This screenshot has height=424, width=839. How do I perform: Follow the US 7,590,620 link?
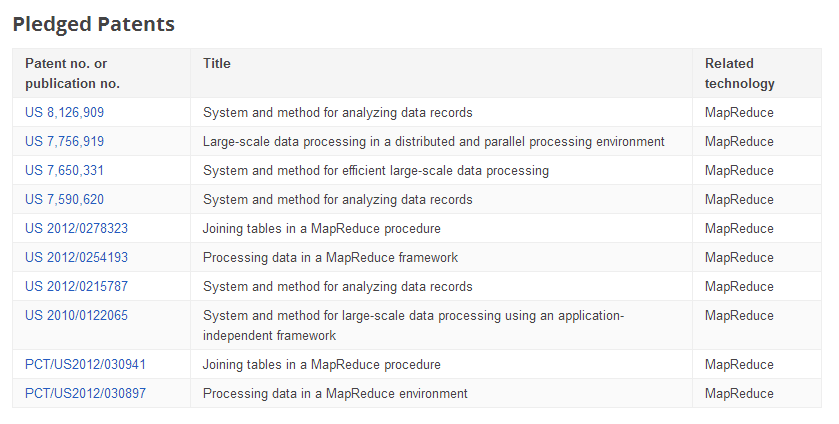[64, 199]
